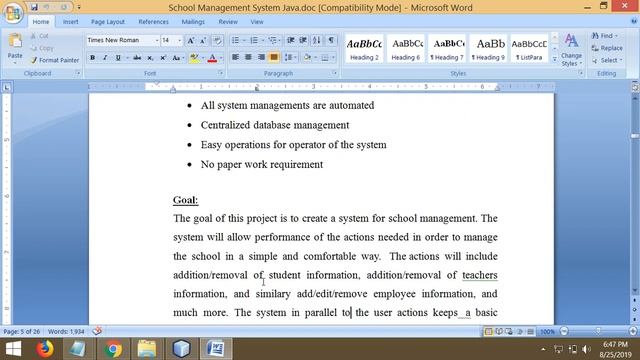Image resolution: width=640 pixels, height=360 pixels.
Task: Switch to the Mailings tab
Action: 193,22
